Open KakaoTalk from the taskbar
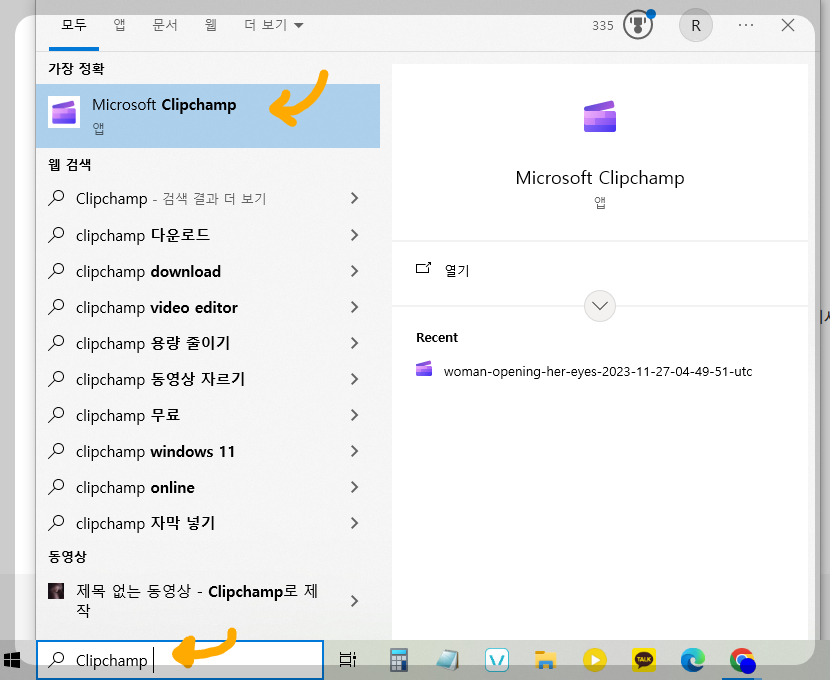830x680 pixels. point(644,659)
